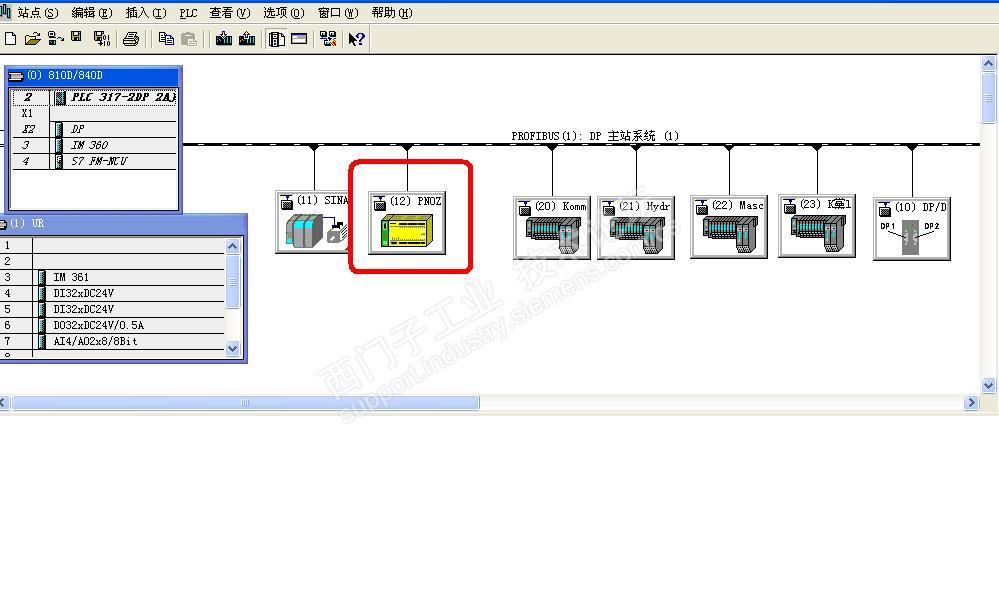
Task: Select the X1 rack row
Action: pyautogui.click(x=94, y=113)
